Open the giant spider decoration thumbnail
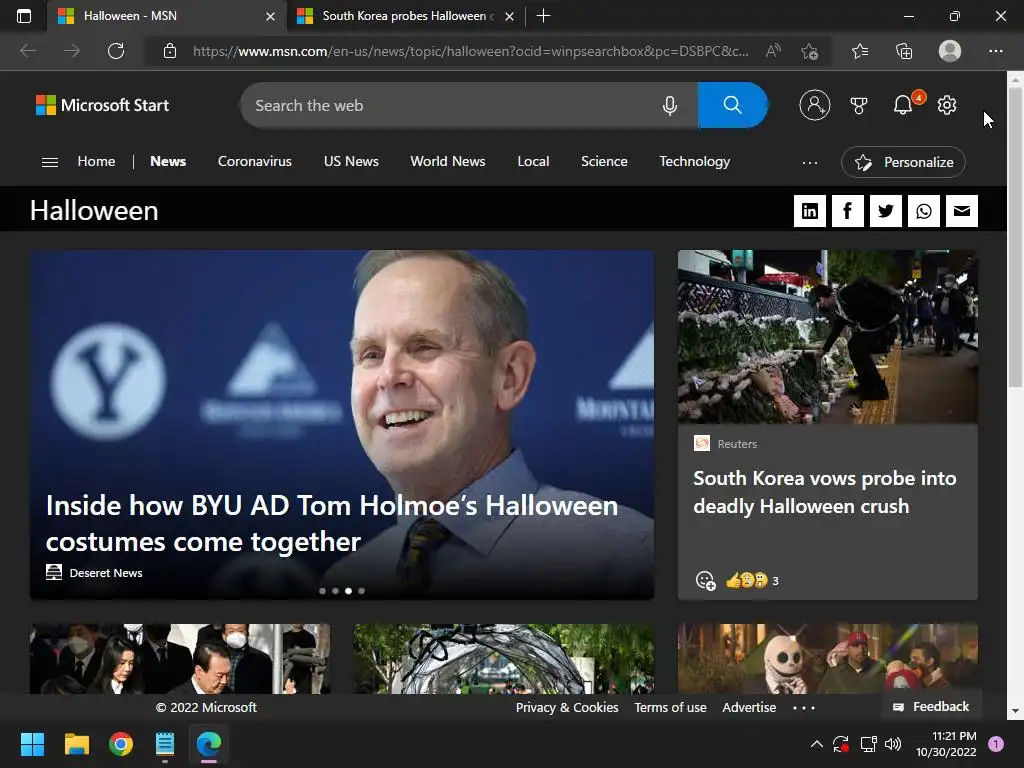Image resolution: width=1024 pixels, height=768 pixels. (504, 659)
